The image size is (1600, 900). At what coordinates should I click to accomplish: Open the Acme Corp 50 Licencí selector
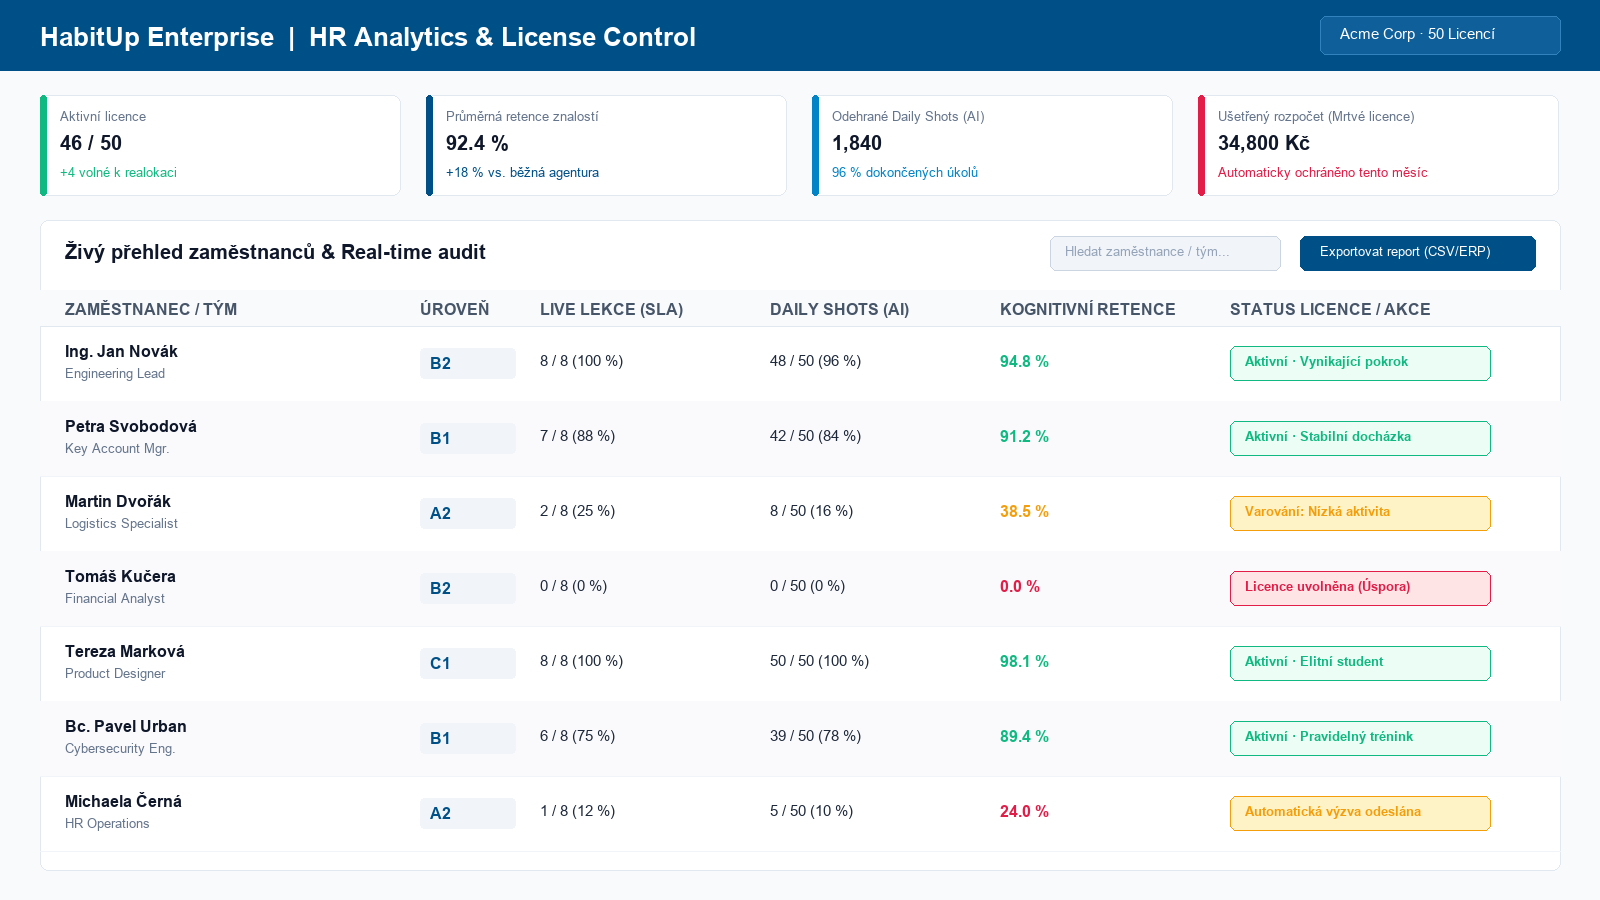tap(1440, 35)
